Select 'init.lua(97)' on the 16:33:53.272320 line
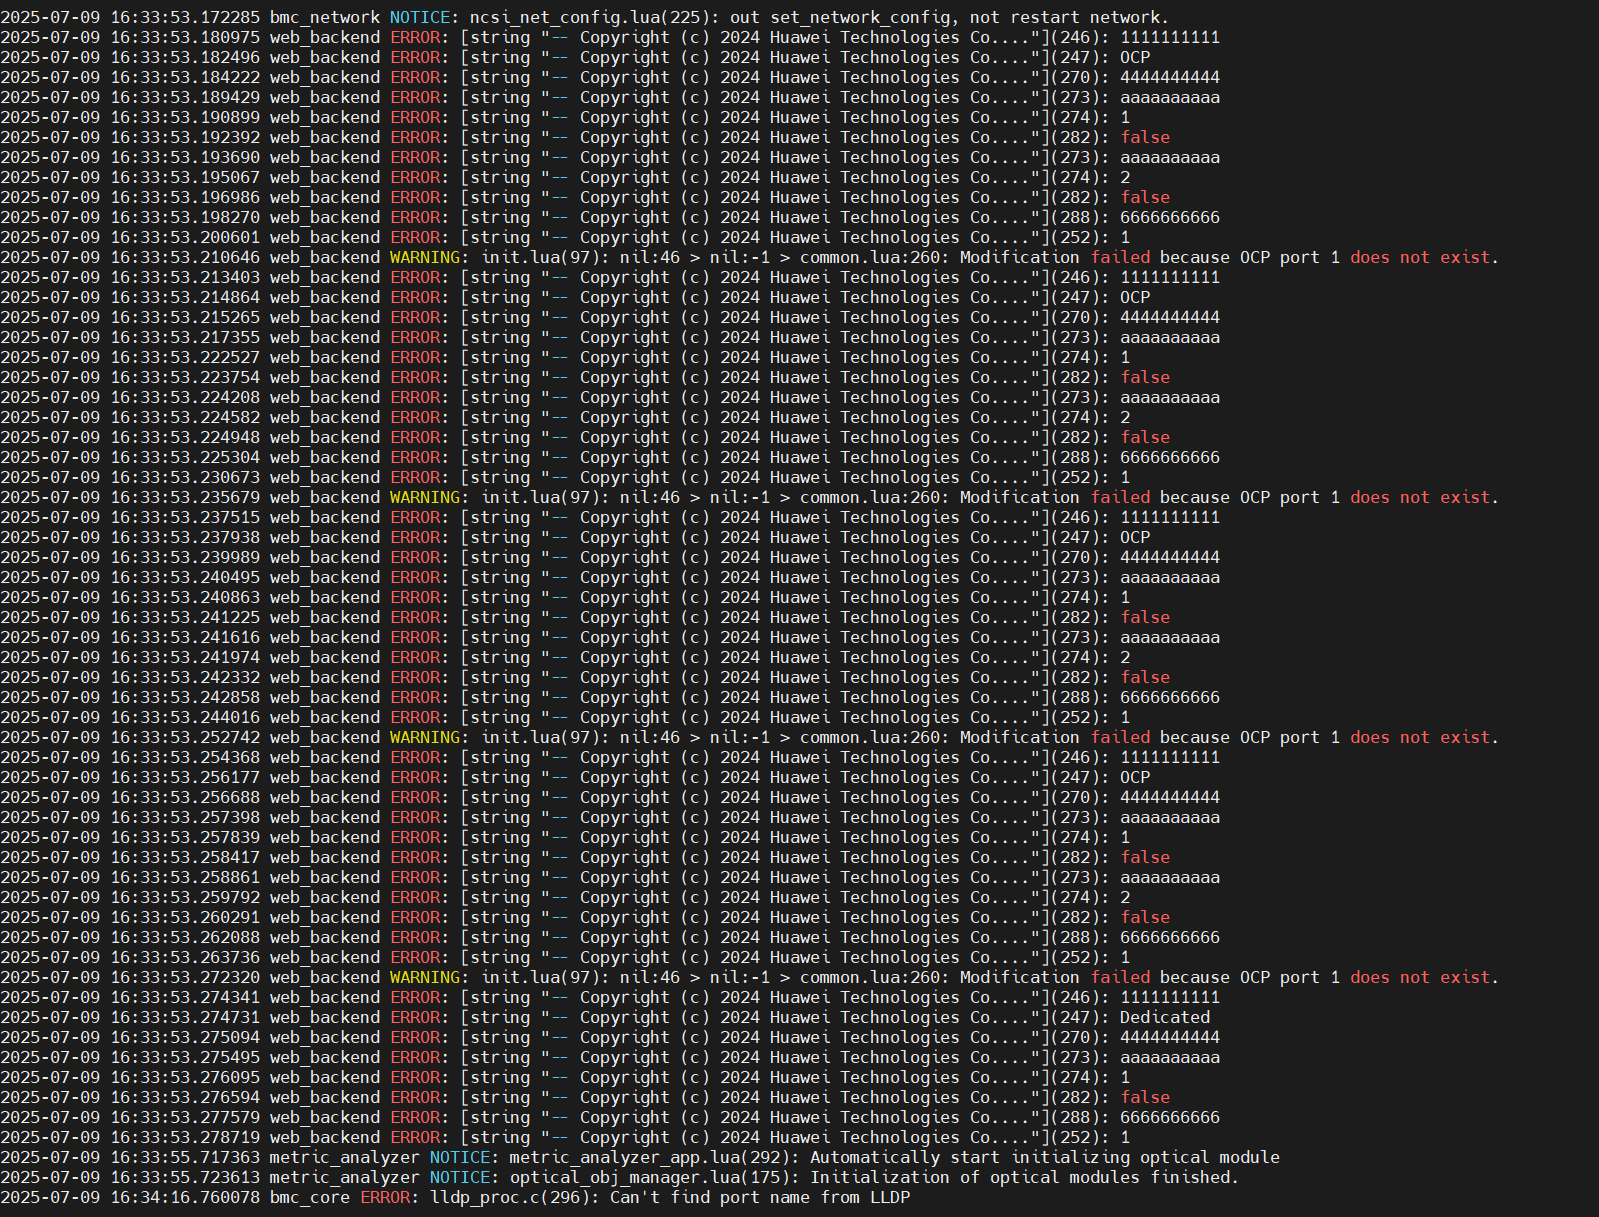 pyautogui.click(x=540, y=977)
